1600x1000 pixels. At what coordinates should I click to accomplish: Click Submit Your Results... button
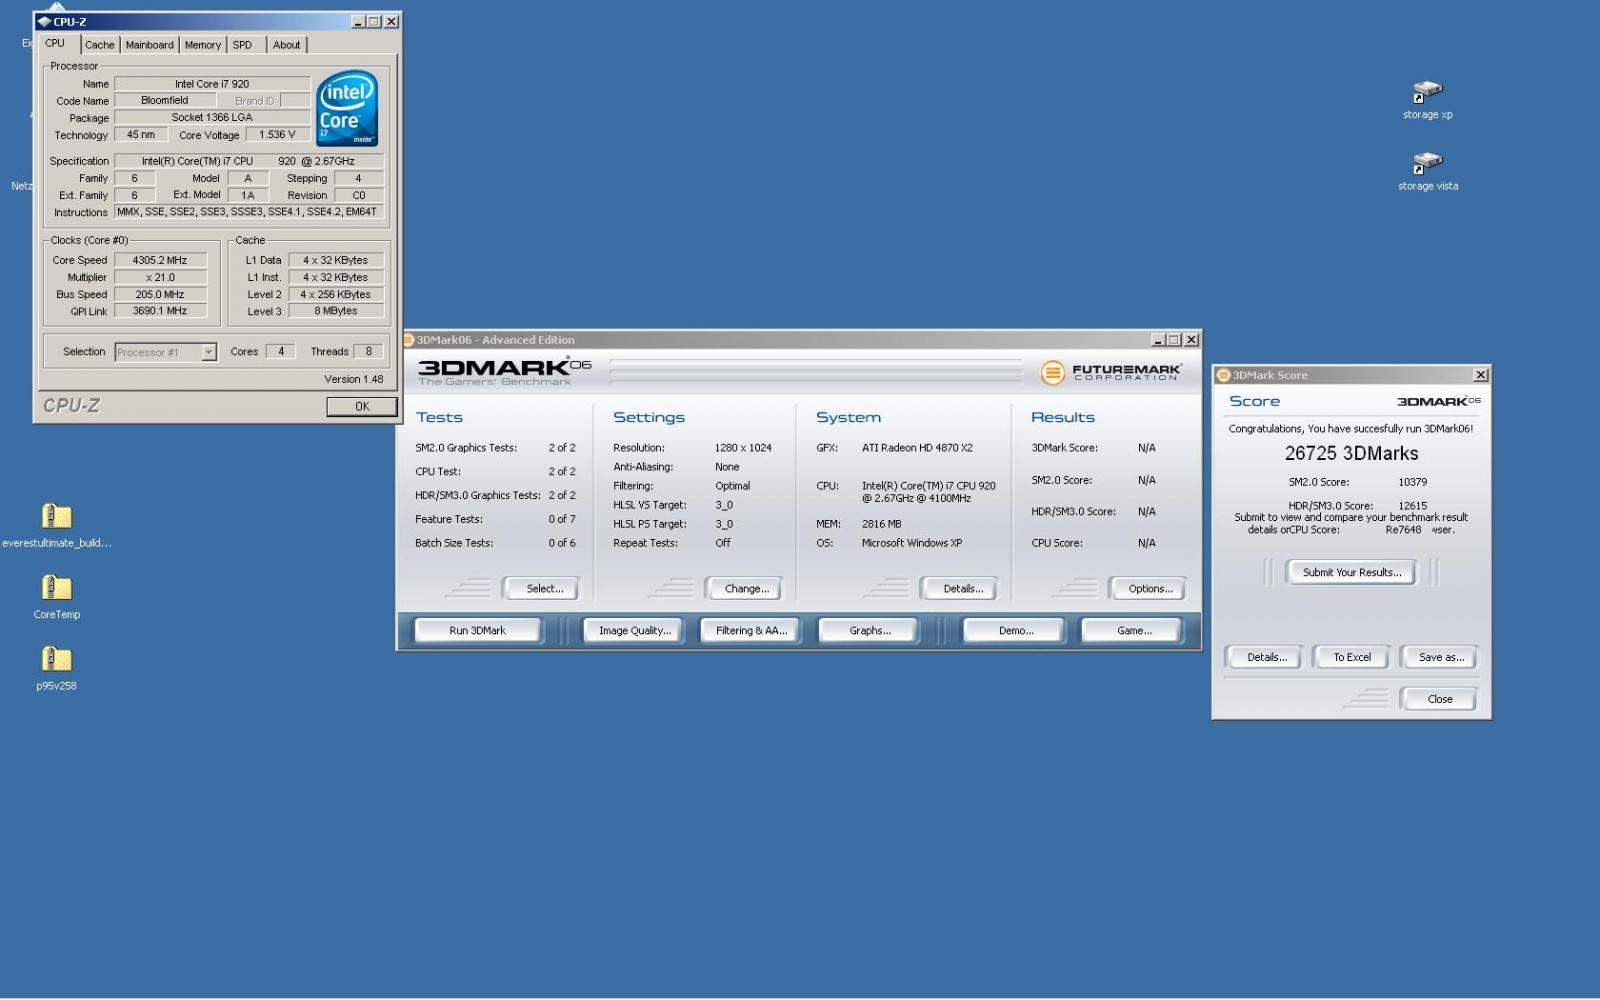click(x=1352, y=572)
